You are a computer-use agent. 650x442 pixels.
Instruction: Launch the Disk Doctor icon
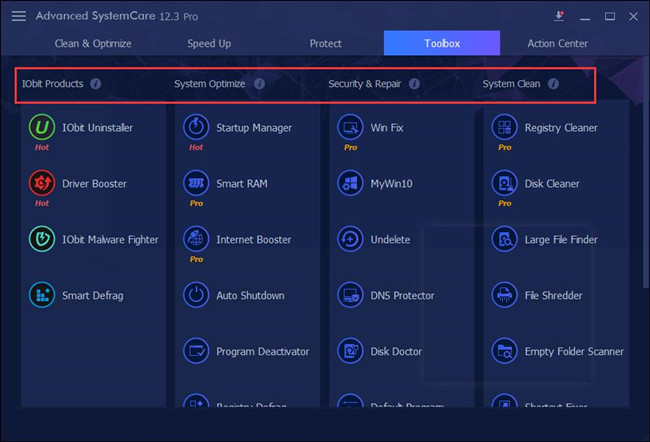pyautogui.click(x=350, y=351)
